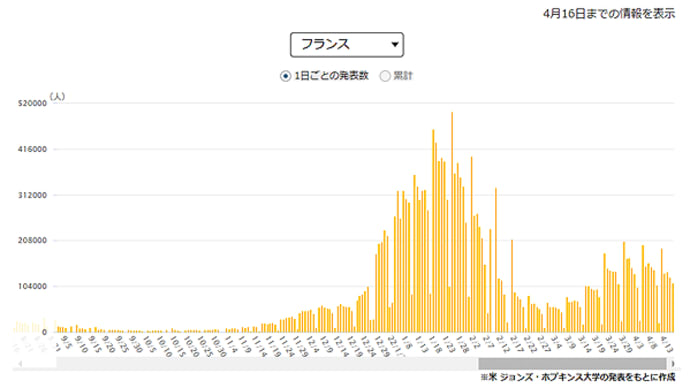
Task: Open the フランス country dropdown
Action: (x=347, y=44)
